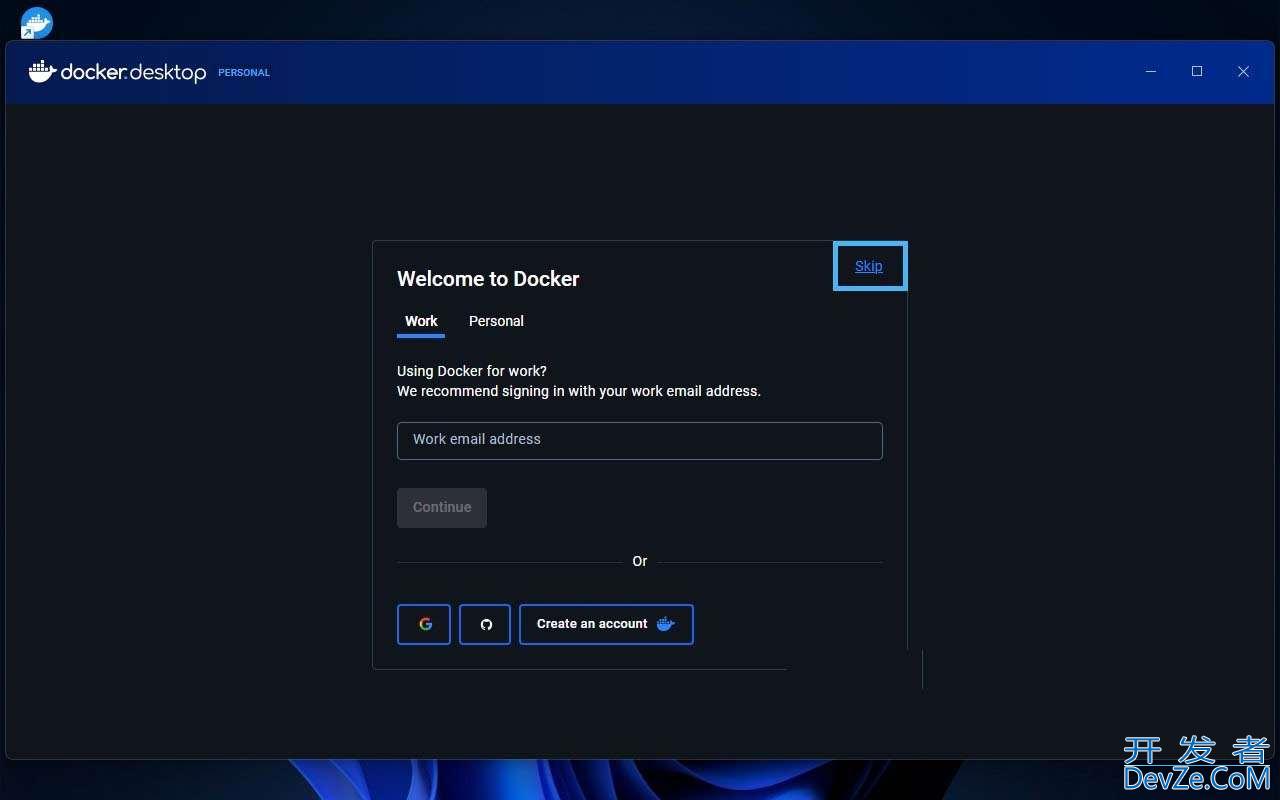Close the Docker Desktop window

pos(1243,72)
